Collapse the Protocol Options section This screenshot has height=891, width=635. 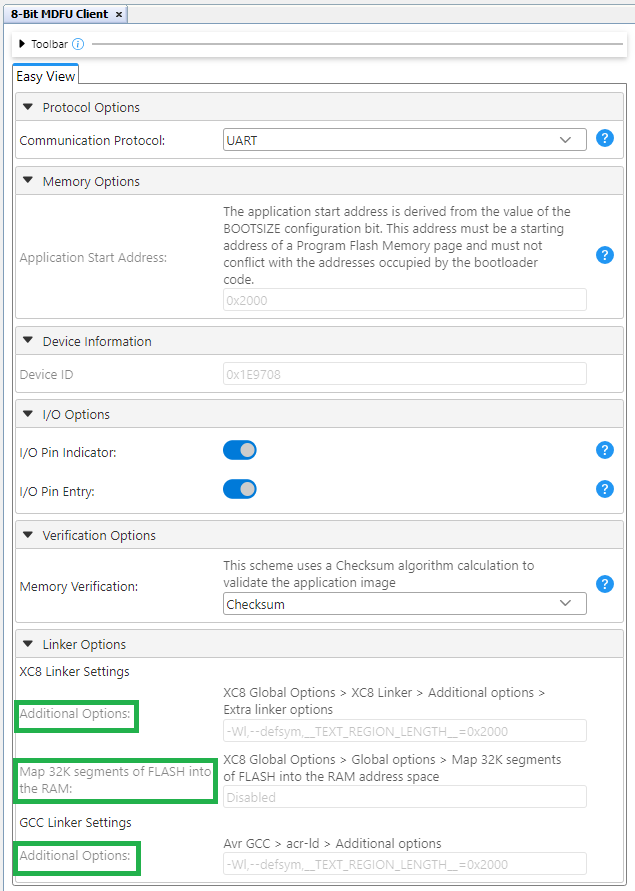coord(27,108)
